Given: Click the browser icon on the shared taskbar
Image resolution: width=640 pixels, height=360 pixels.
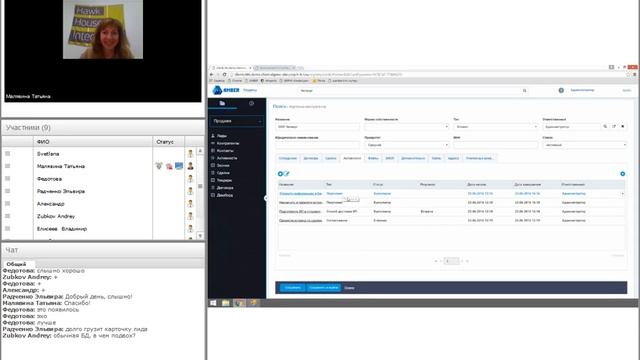Looking at the screenshot, I should 240,303.
